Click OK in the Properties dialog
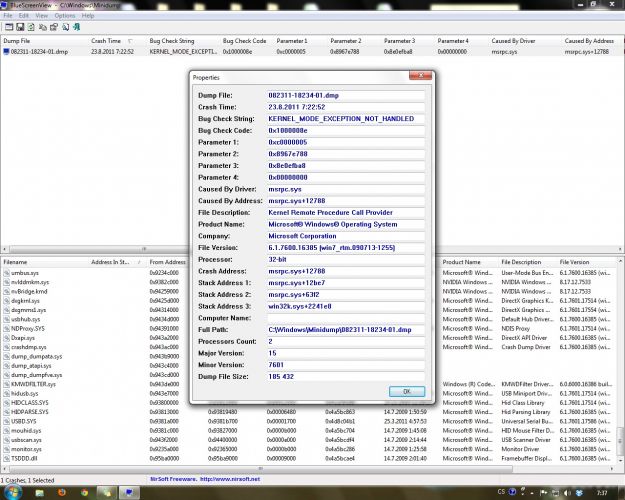Image resolution: width=625 pixels, height=500 pixels. [407, 392]
